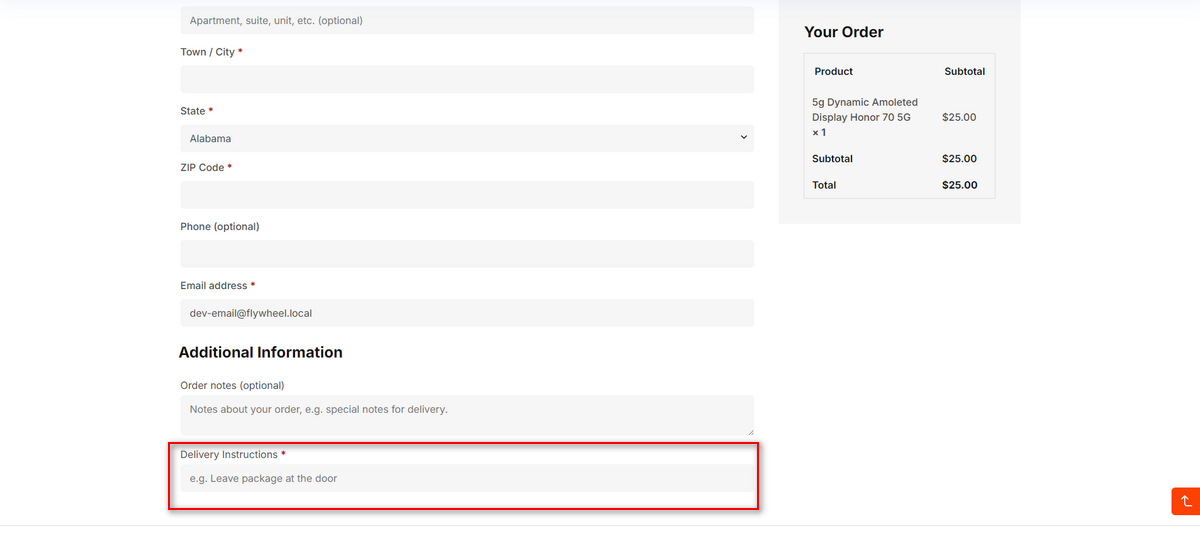
Task: Click the Delivery Instructions field label
Action: point(229,454)
